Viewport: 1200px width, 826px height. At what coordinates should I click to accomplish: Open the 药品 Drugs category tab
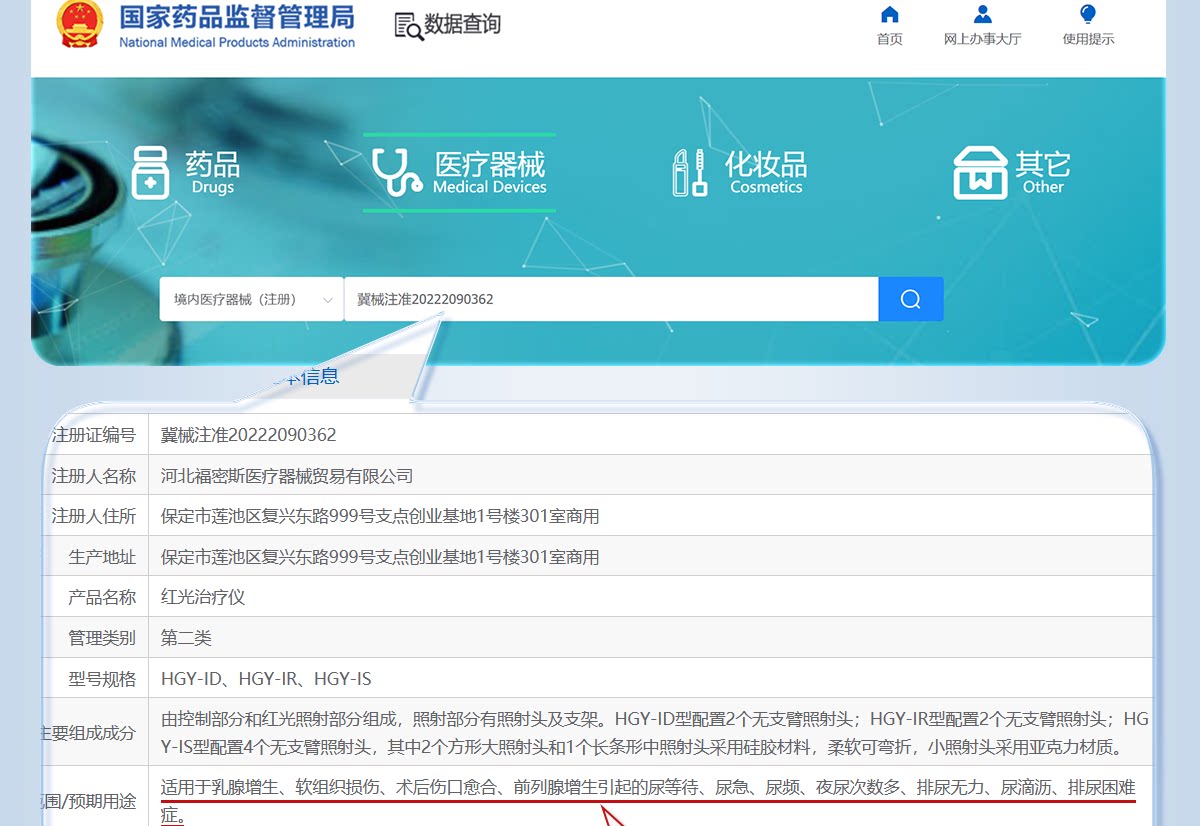coord(187,172)
